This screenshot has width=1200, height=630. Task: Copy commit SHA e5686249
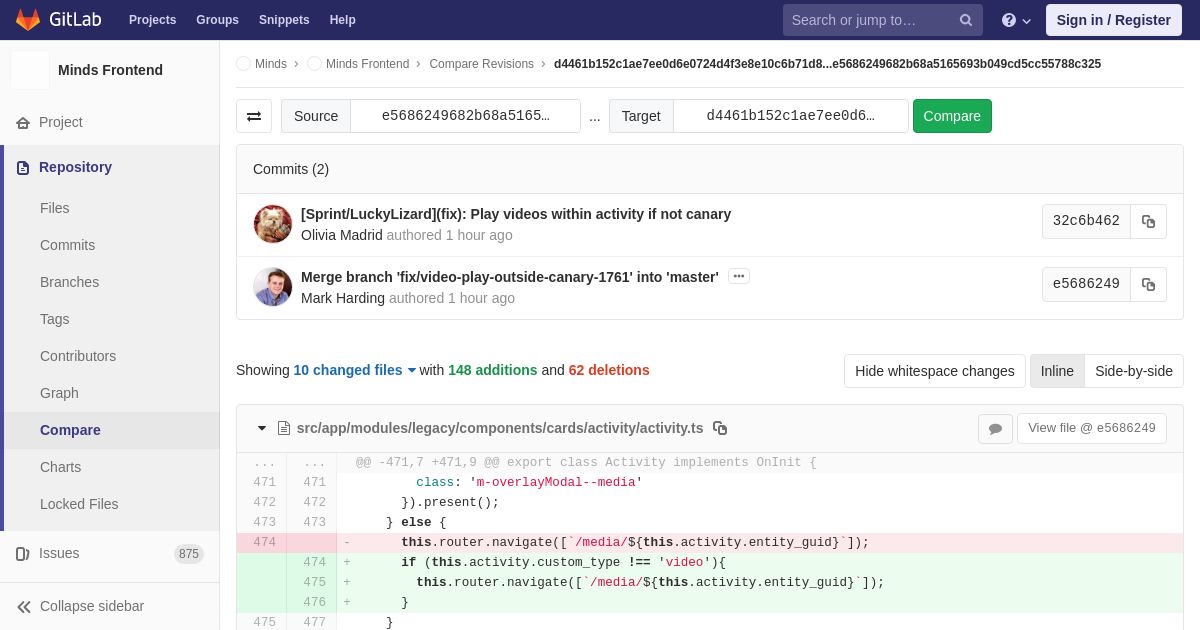coord(1148,285)
